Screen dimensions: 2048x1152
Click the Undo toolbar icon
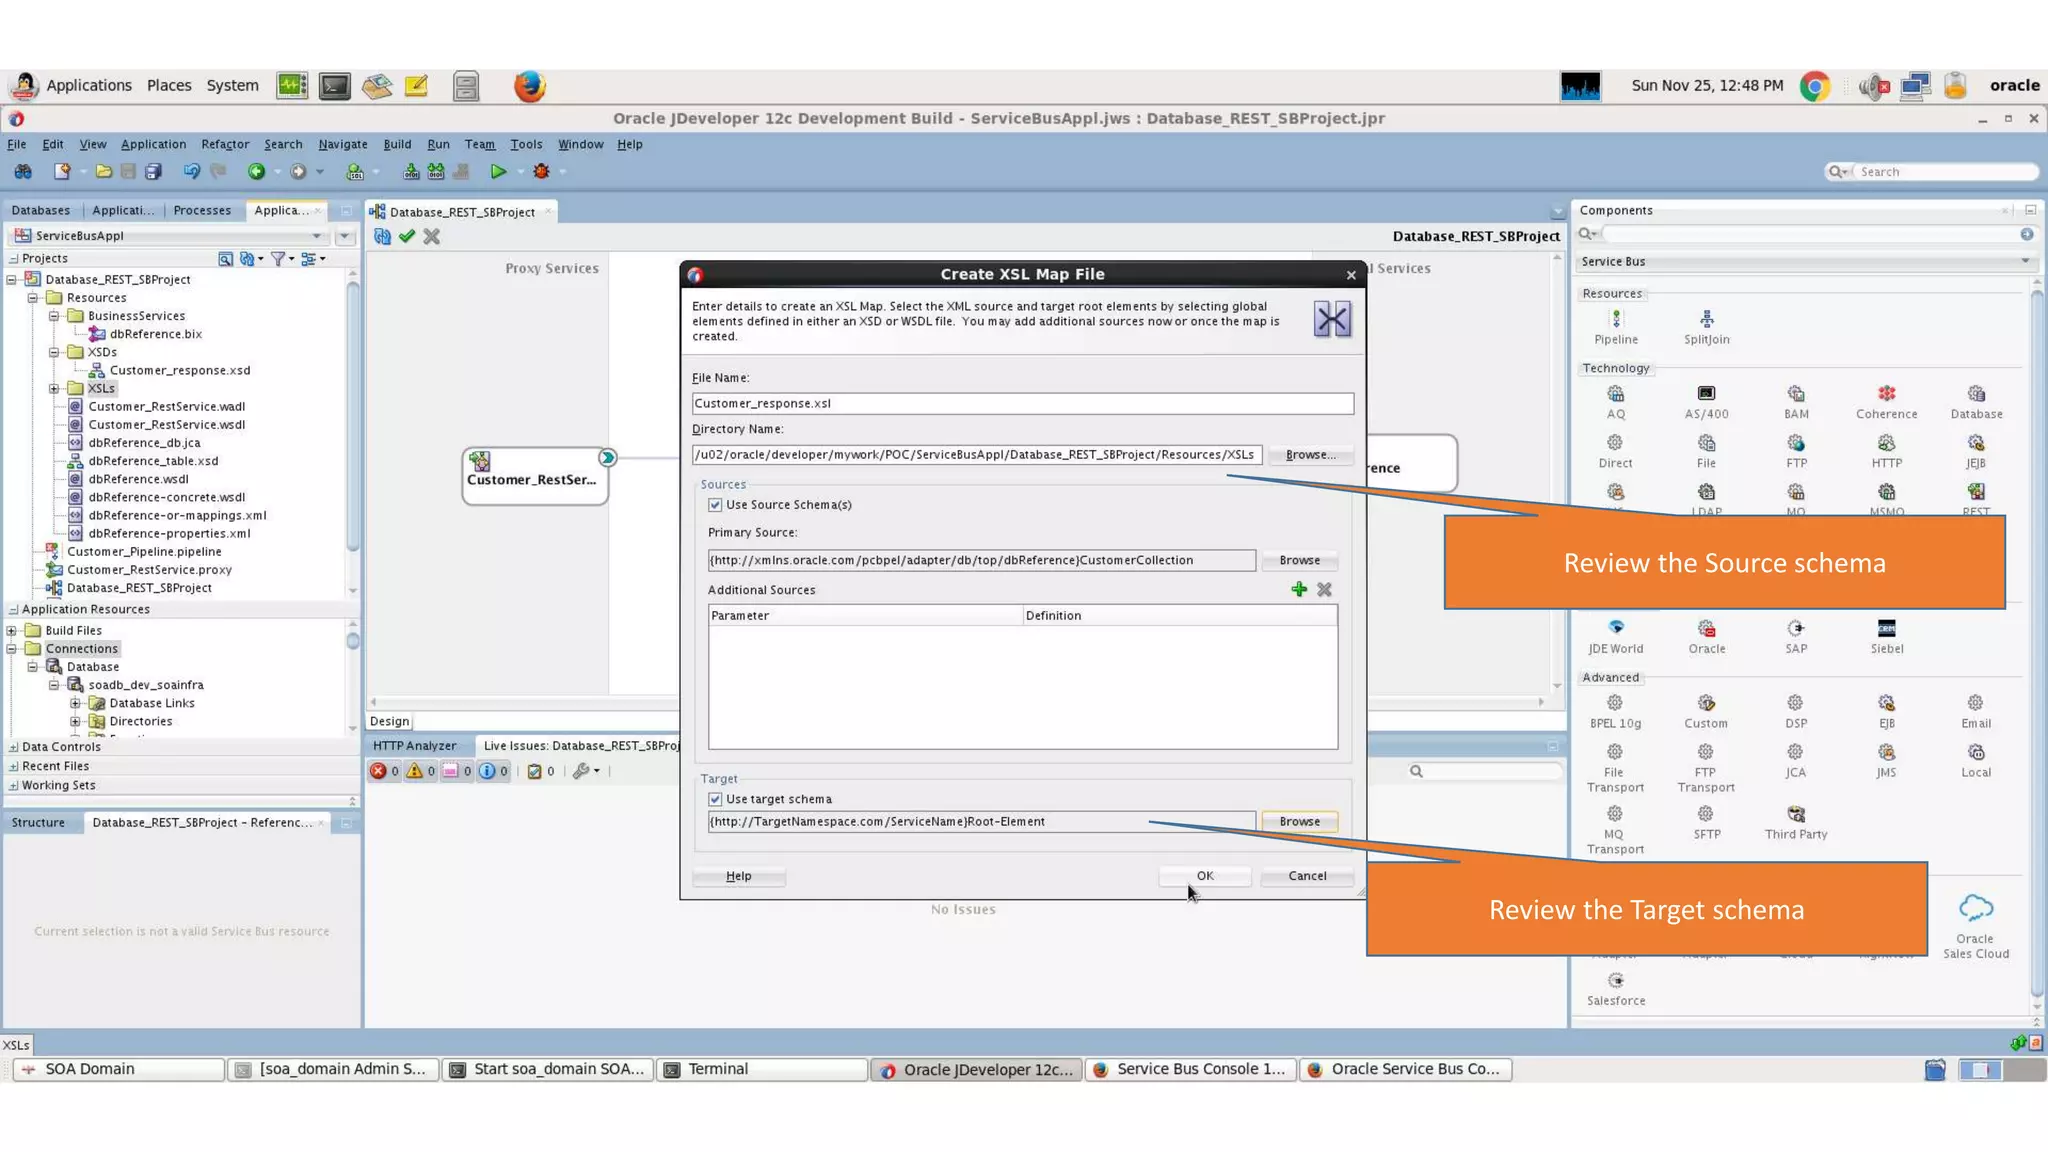click(191, 172)
